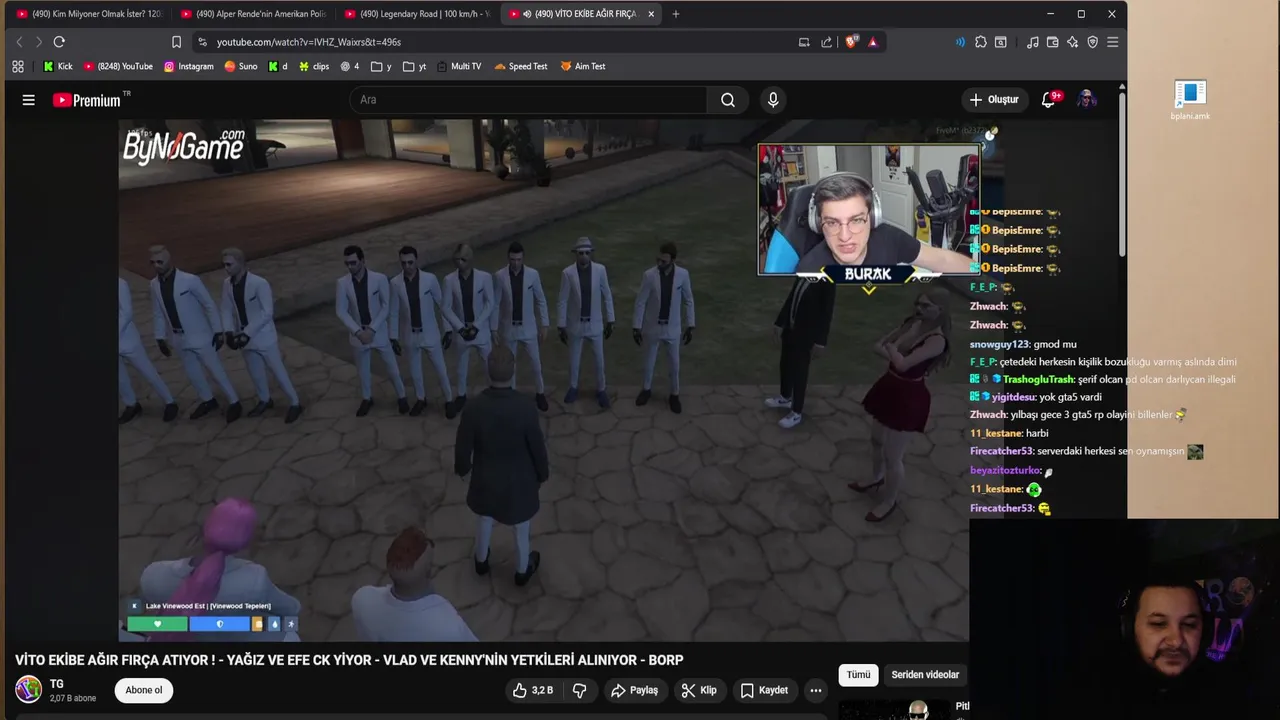Bookmark this page icon
1280x720 pixels.
click(x=177, y=42)
